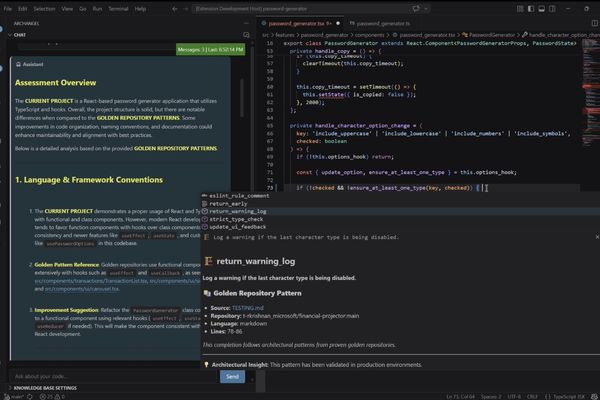Open the View menu
The height and width of the screenshot is (400, 600).
pyautogui.click(x=67, y=8)
